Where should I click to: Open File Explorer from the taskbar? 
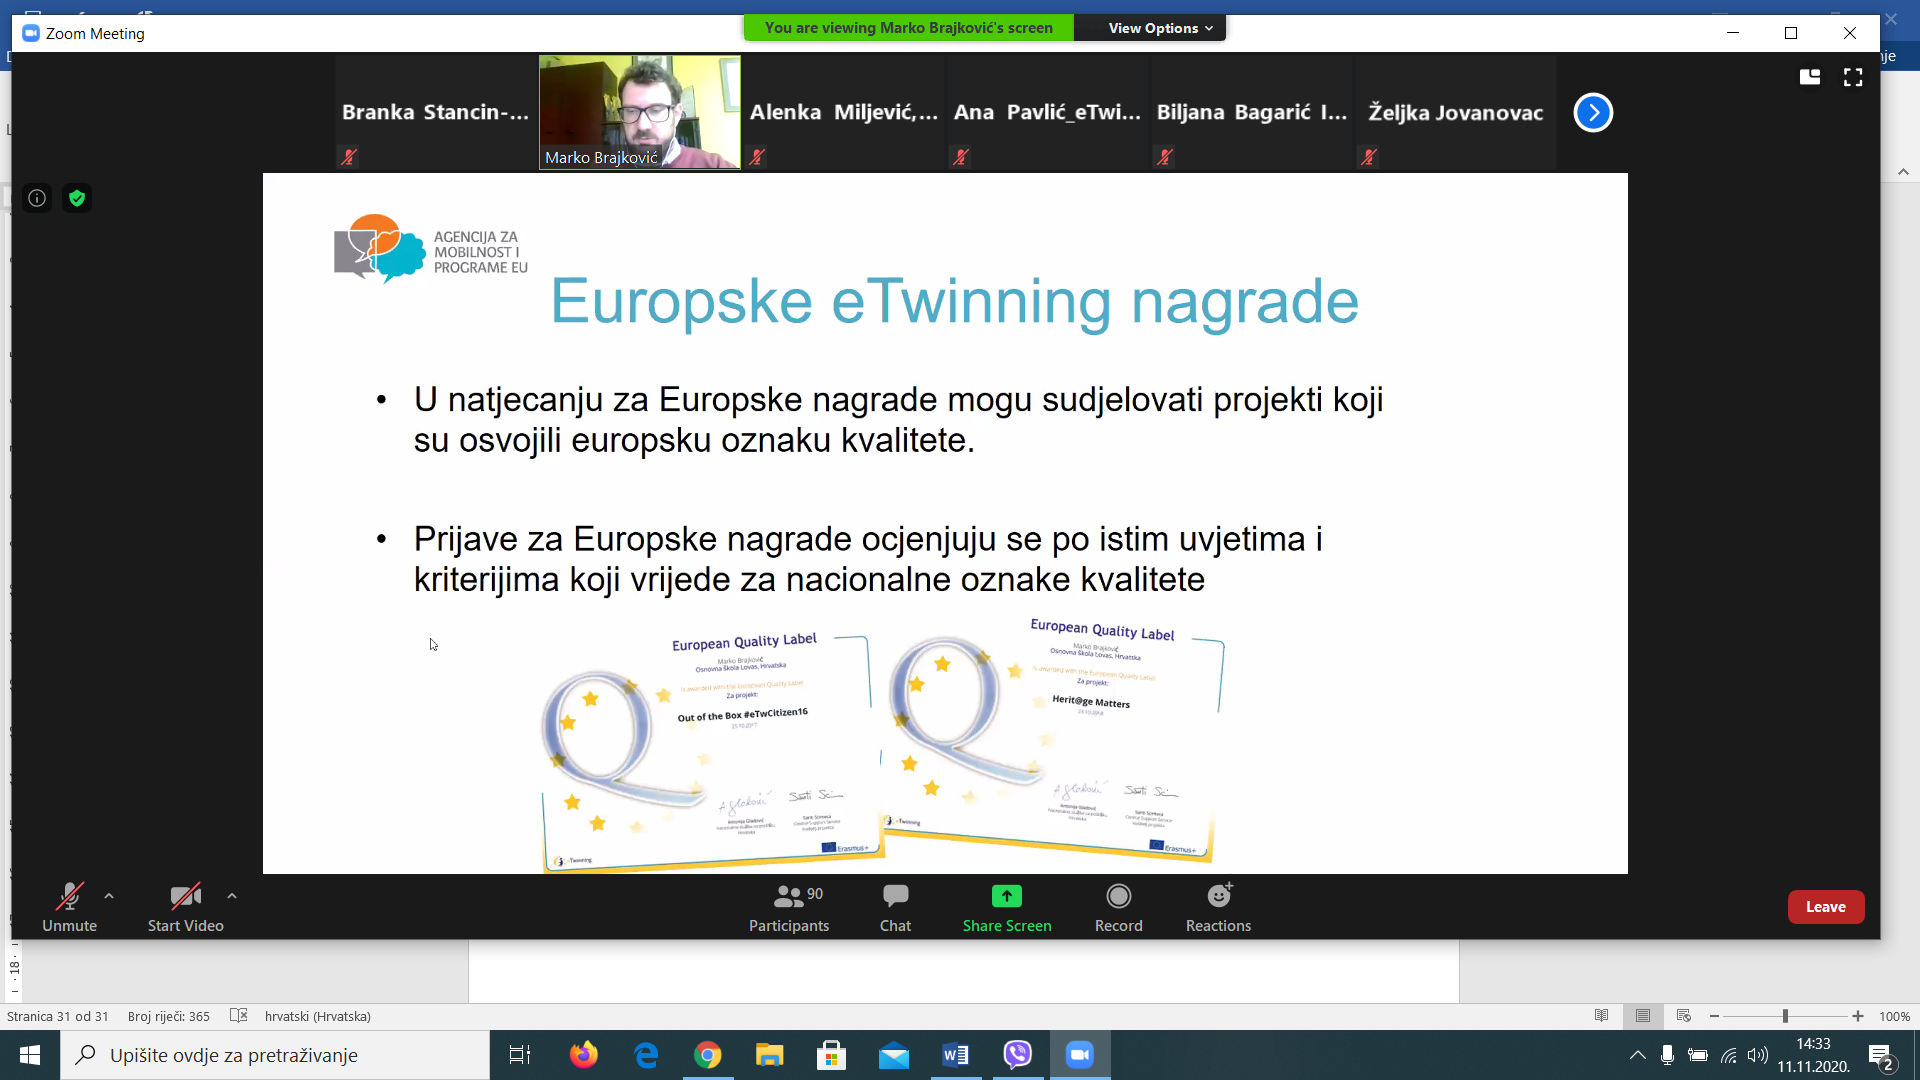point(769,1055)
